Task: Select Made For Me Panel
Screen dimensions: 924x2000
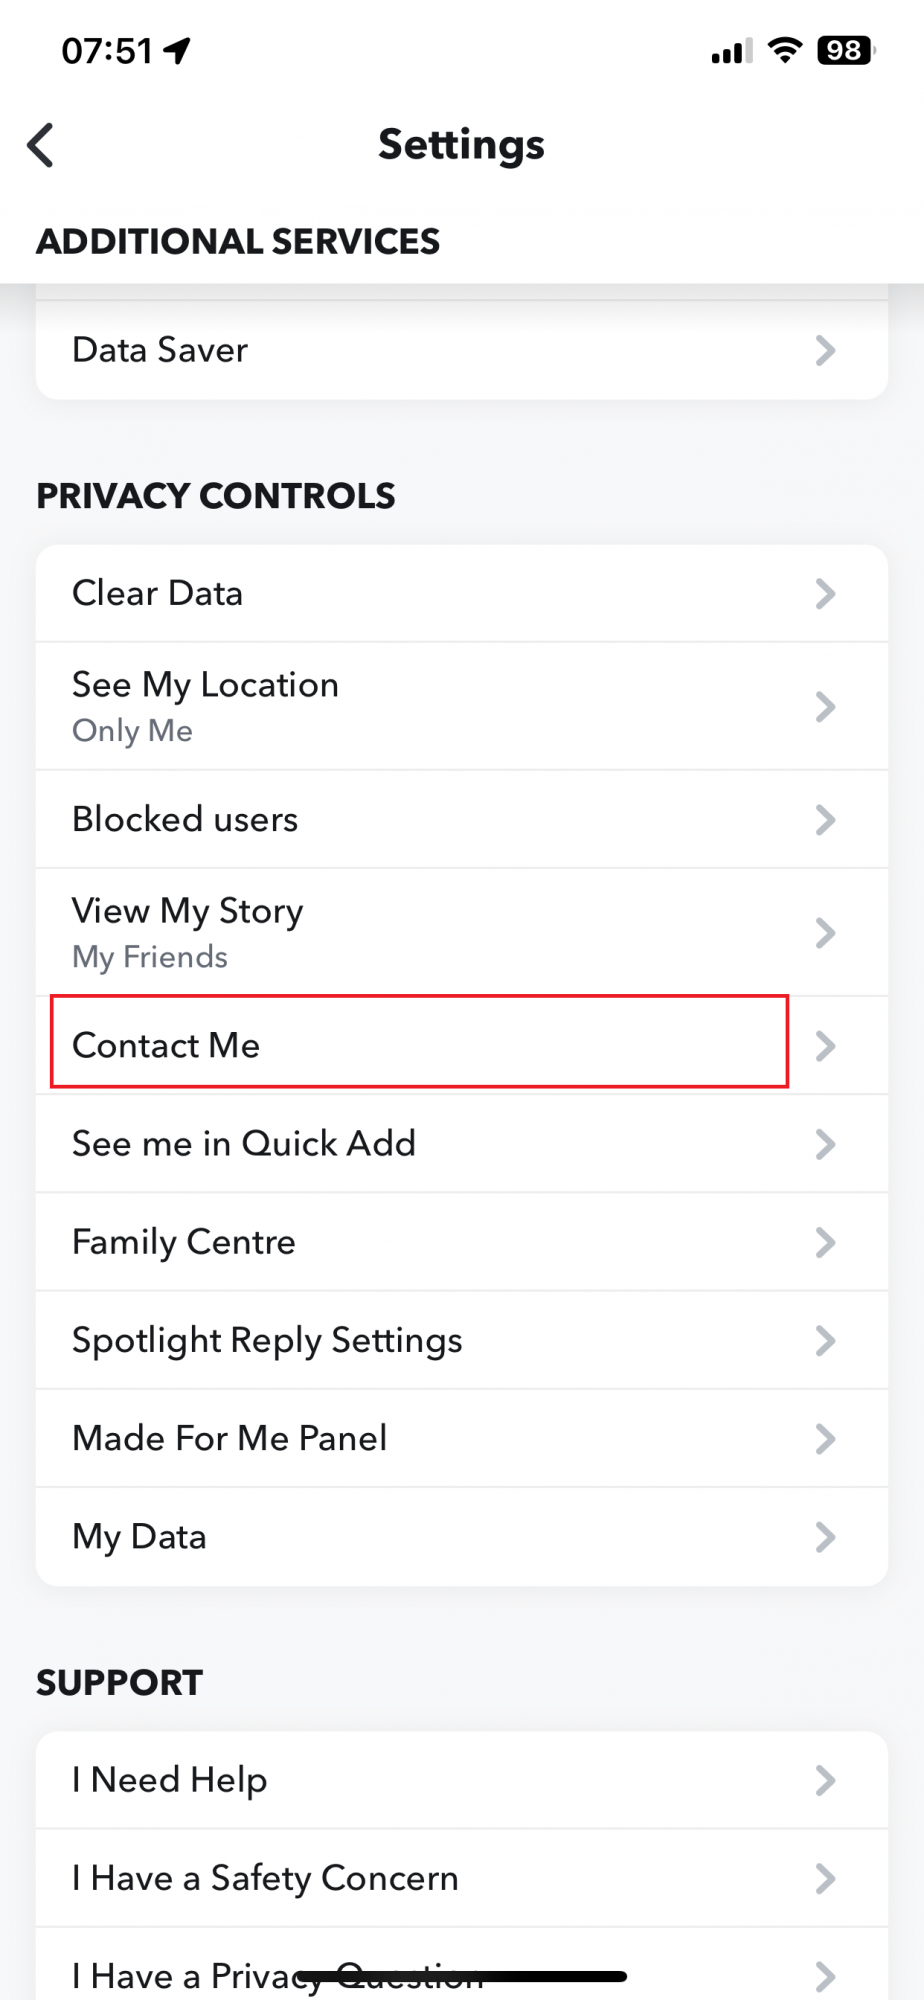Action: (x=462, y=1438)
